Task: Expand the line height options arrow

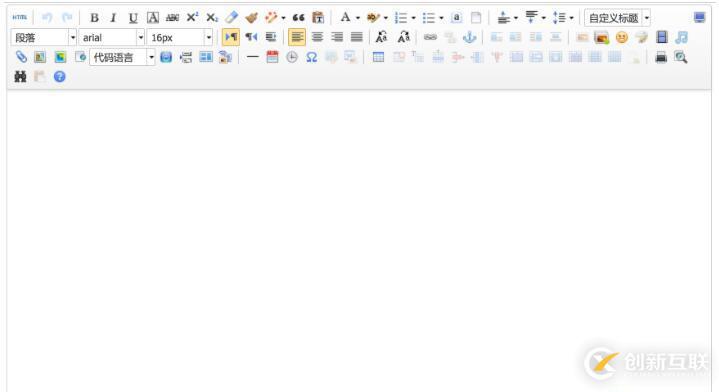Action: point(572,18)
